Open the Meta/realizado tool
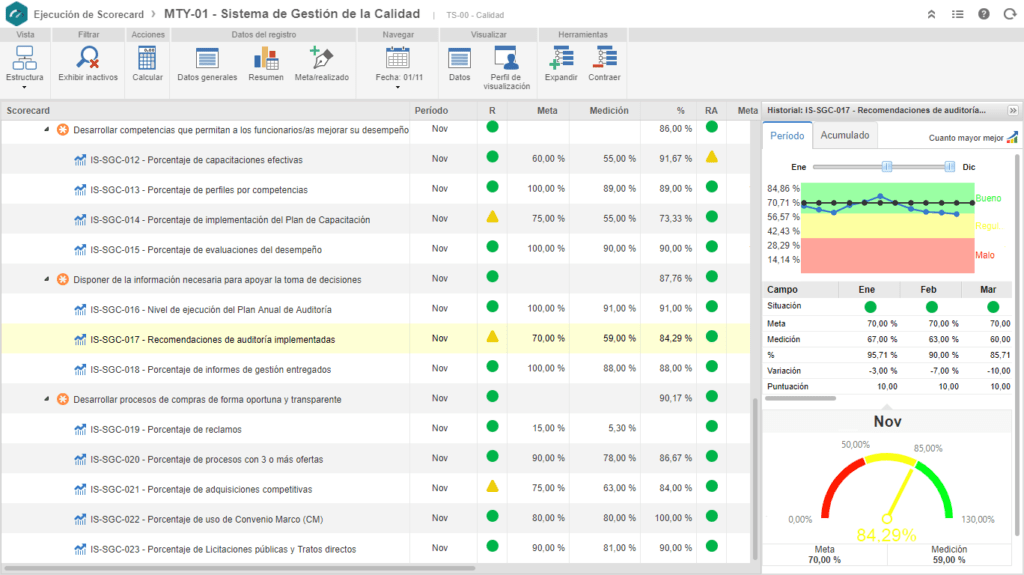The image size is (1024, 575). pos(320,58)
